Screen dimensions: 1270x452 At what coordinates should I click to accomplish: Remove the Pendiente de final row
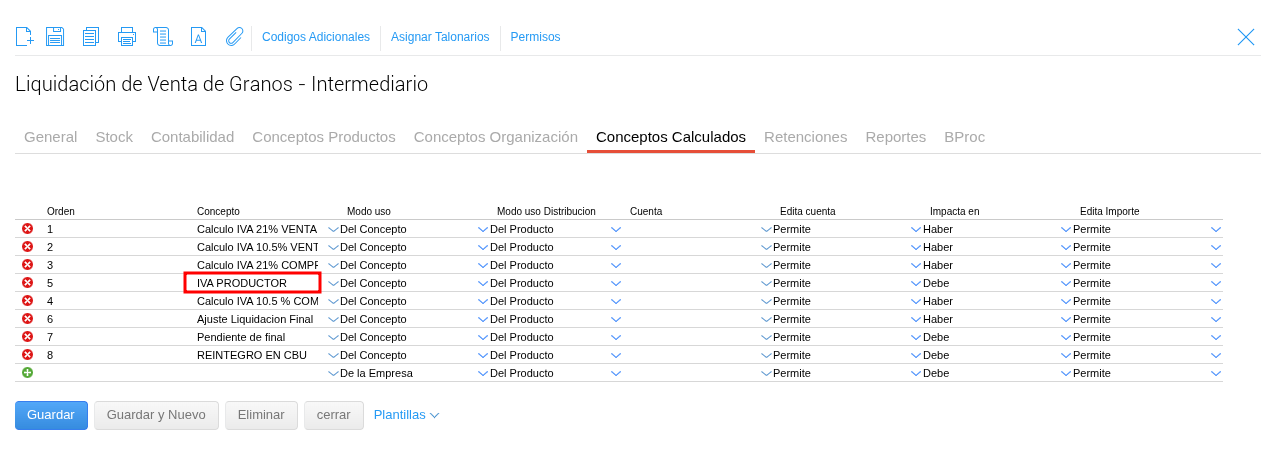(27, 337)
